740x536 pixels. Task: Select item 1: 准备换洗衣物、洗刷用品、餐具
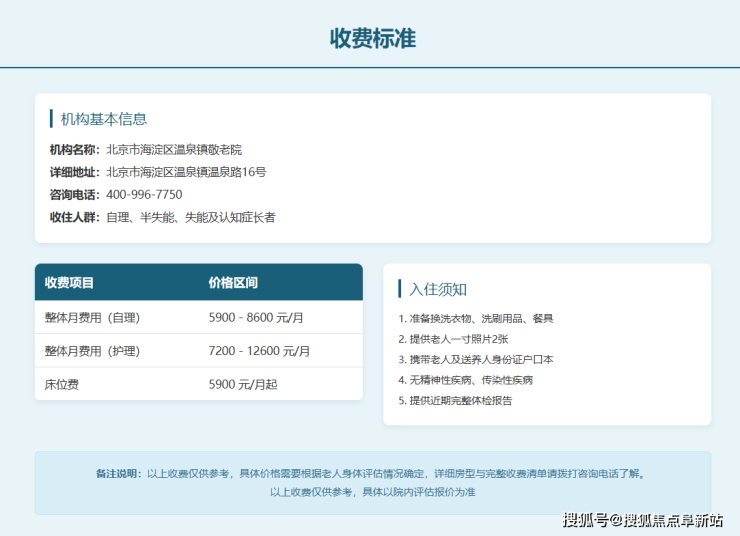click(476, 318)
